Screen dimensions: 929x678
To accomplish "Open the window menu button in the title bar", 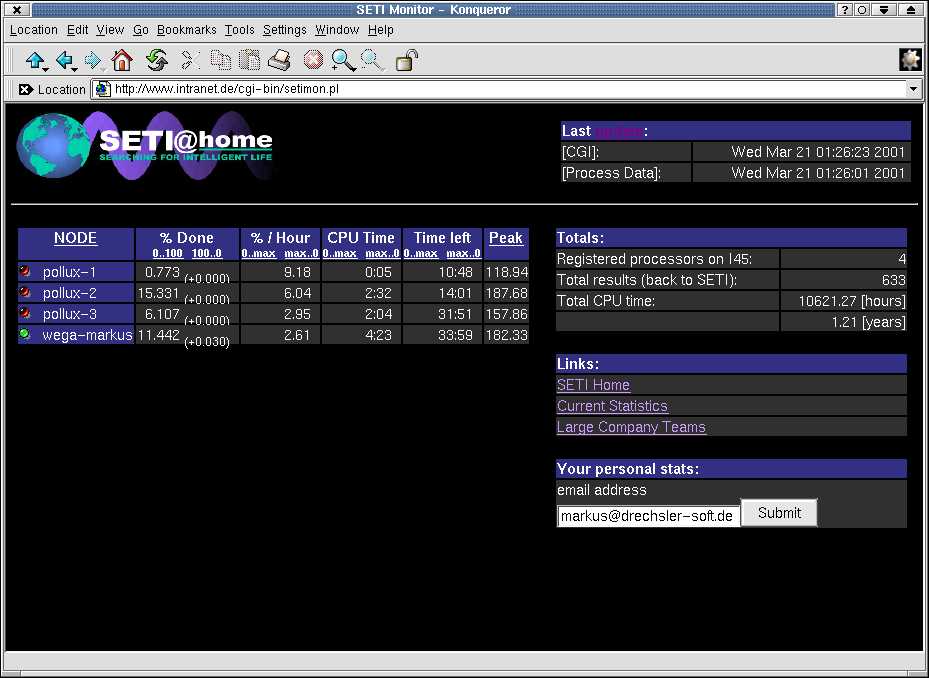I will [x=18, y=9].
